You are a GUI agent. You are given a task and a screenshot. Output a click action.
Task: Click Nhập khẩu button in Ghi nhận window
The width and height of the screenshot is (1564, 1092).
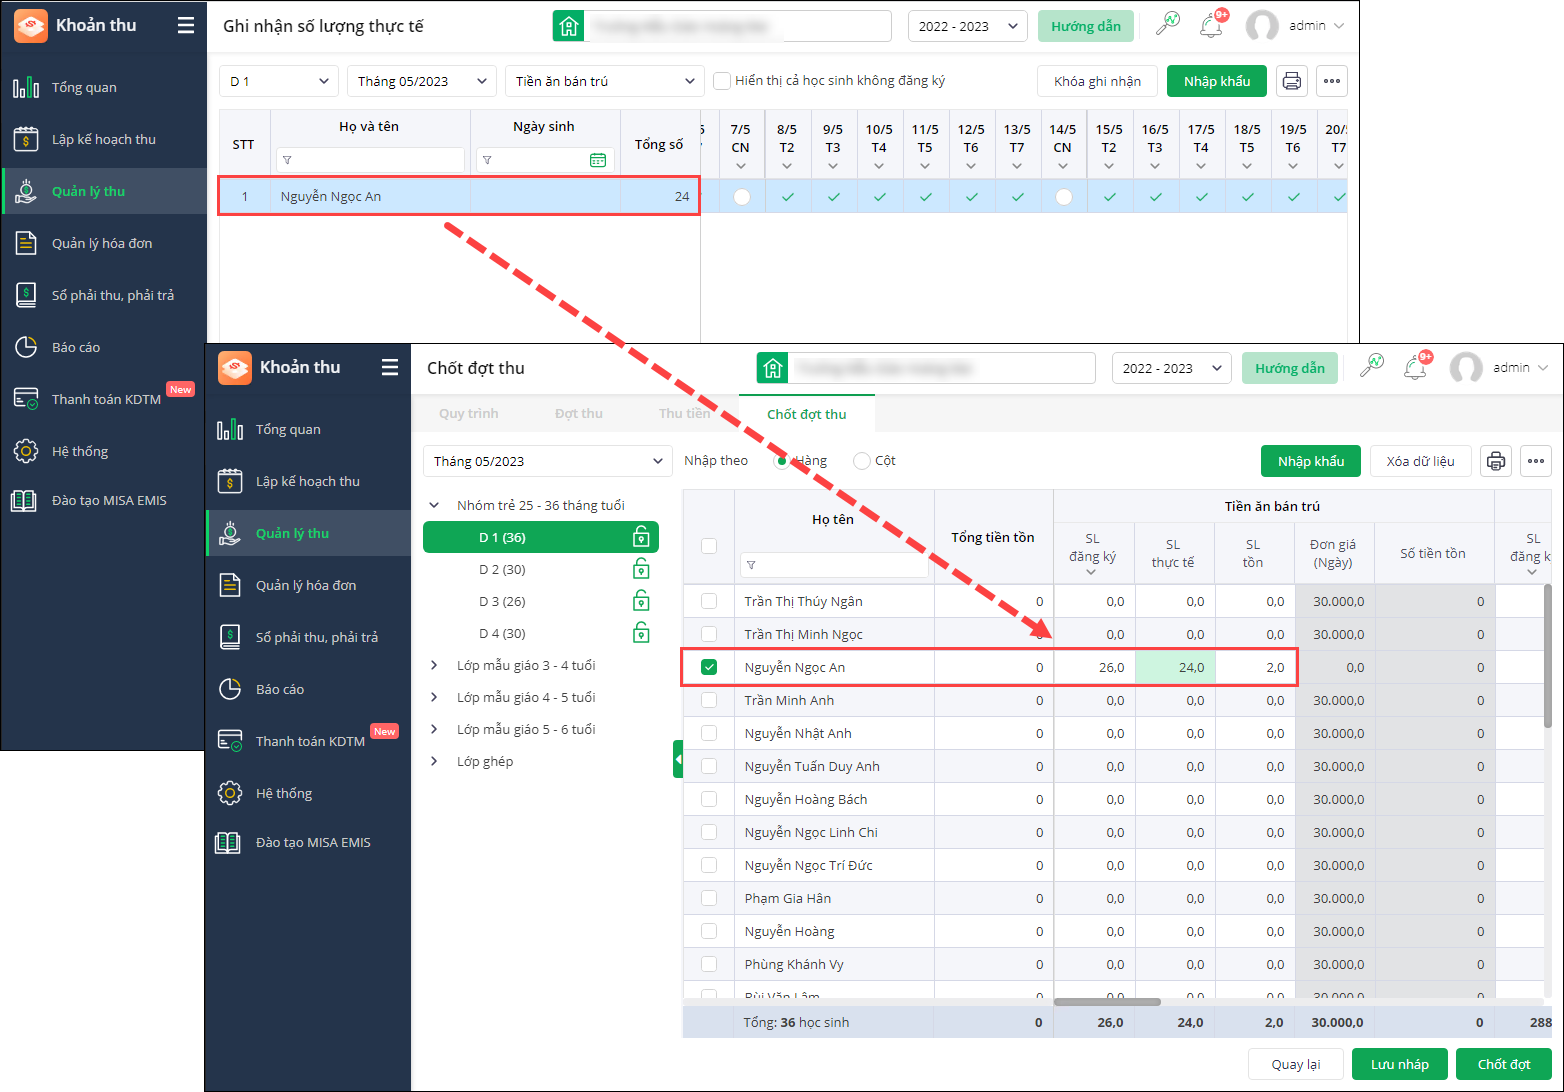(1217, 81)
